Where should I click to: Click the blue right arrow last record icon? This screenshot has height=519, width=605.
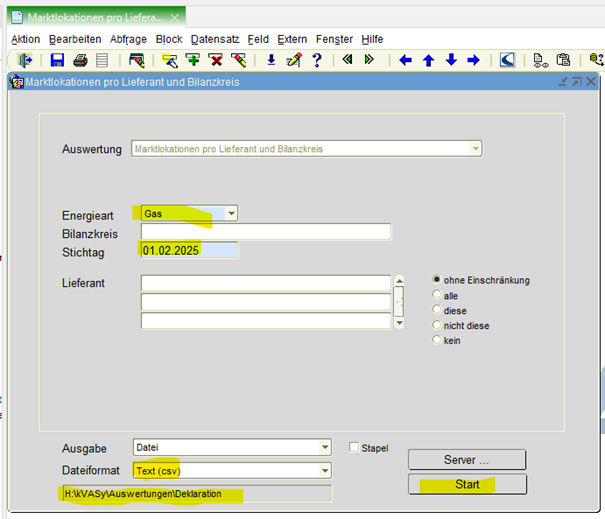(473, 60)
